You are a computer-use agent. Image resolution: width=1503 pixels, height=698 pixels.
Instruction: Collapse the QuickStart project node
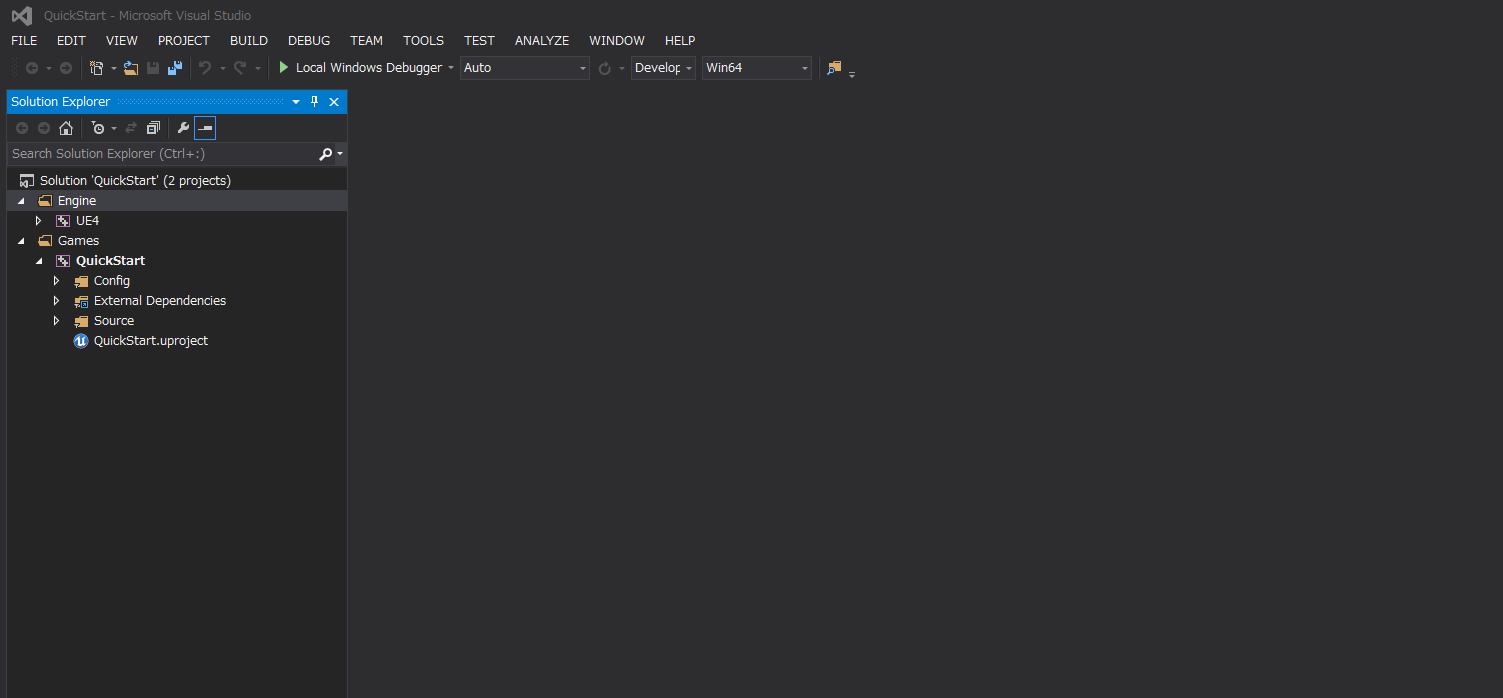(39, 261)
